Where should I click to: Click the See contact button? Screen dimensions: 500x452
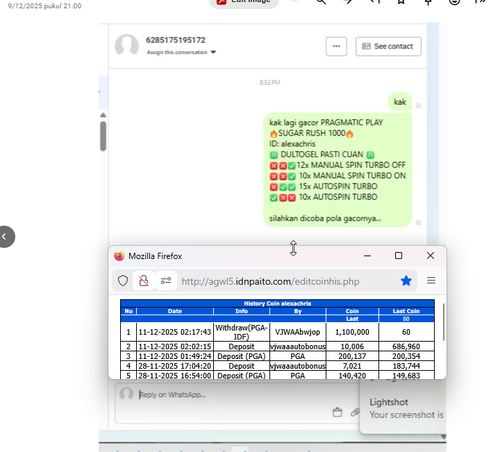(x=388, y=46)
